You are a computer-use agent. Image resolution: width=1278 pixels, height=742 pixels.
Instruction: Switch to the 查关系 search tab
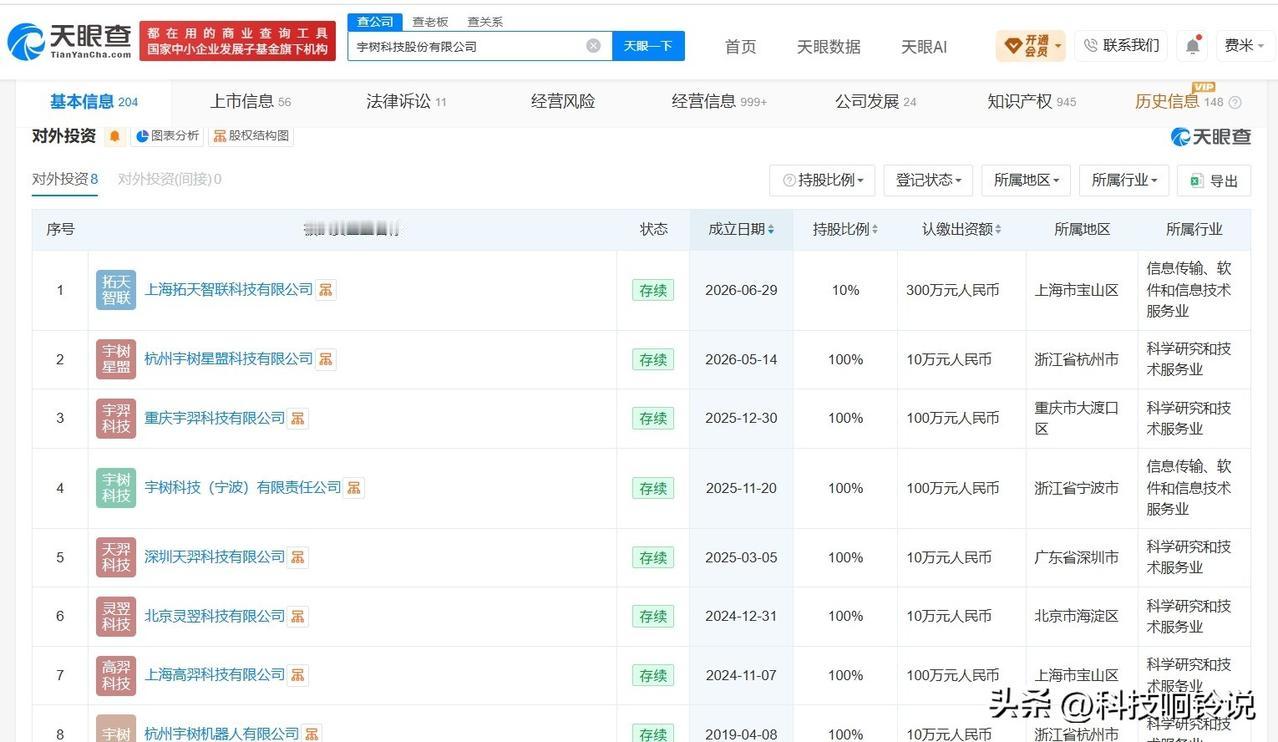pos(485,21)
